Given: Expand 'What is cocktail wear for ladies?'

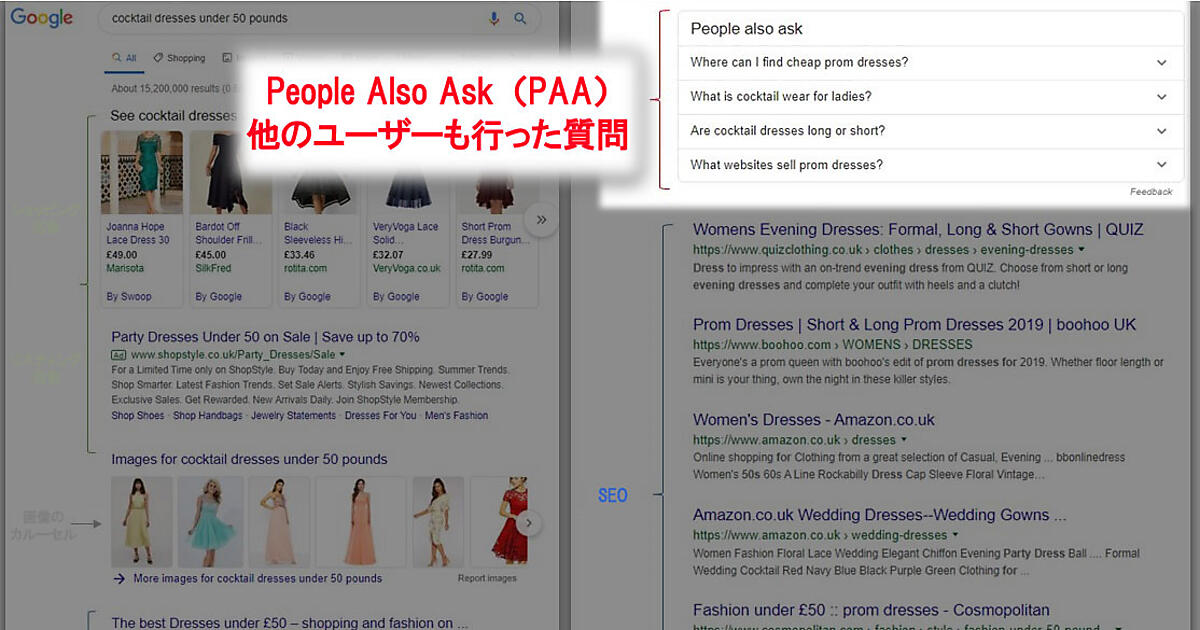Looking at the screenshot, I should coord(930,96).
